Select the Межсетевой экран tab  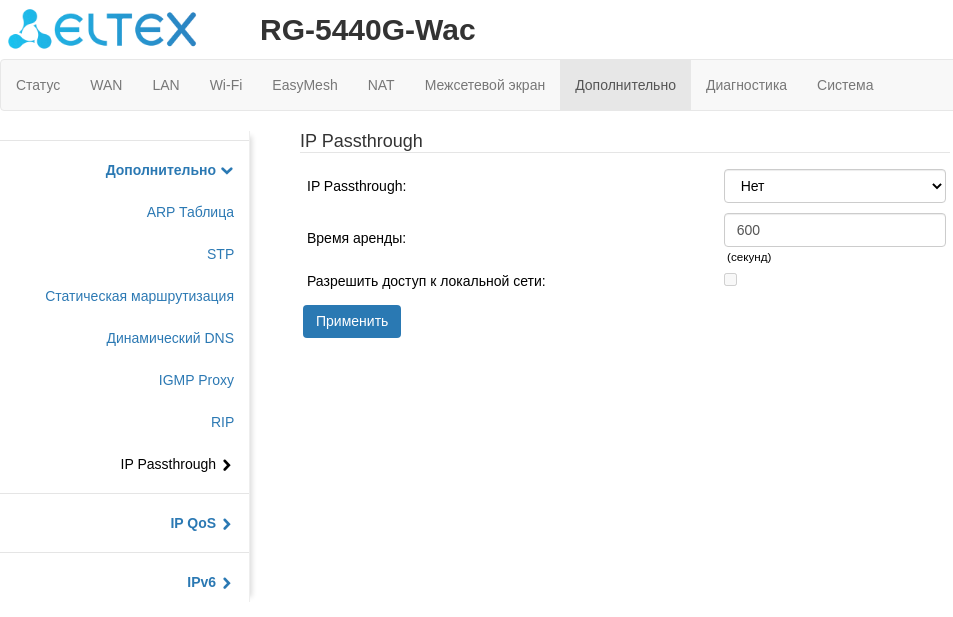(x=485, y=85)
